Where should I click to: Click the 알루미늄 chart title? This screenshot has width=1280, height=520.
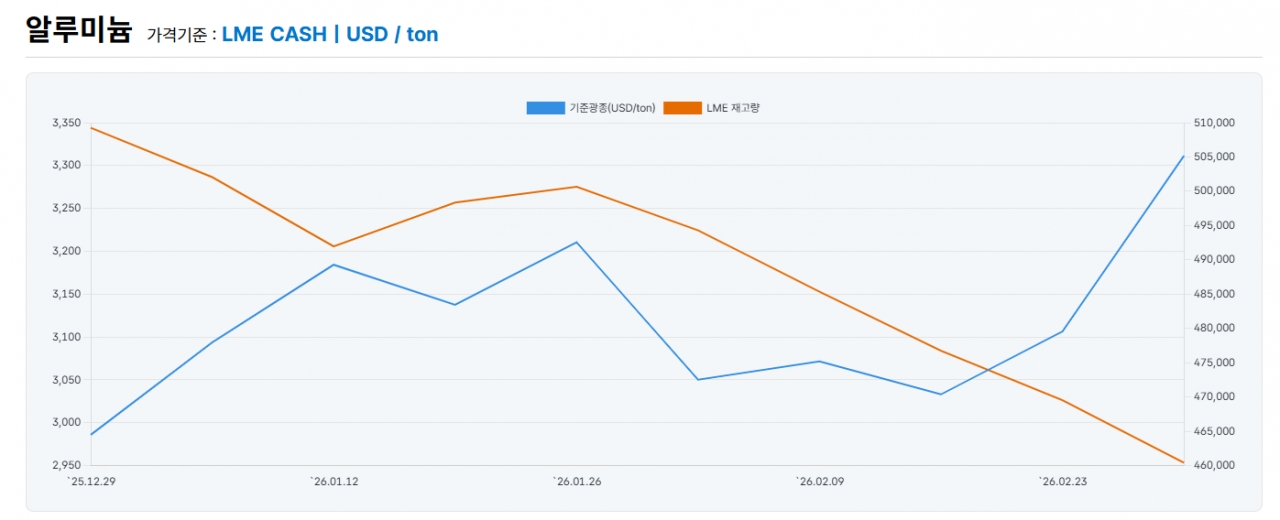tap(79, 31)
